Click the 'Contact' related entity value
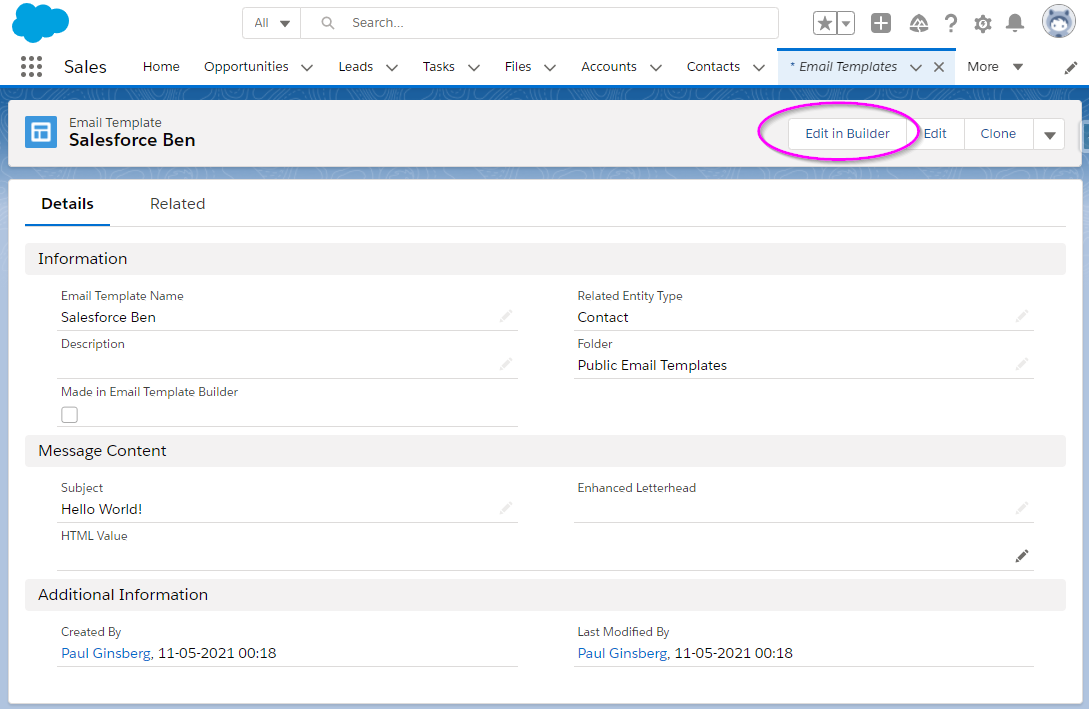 (x=603, y=317)
